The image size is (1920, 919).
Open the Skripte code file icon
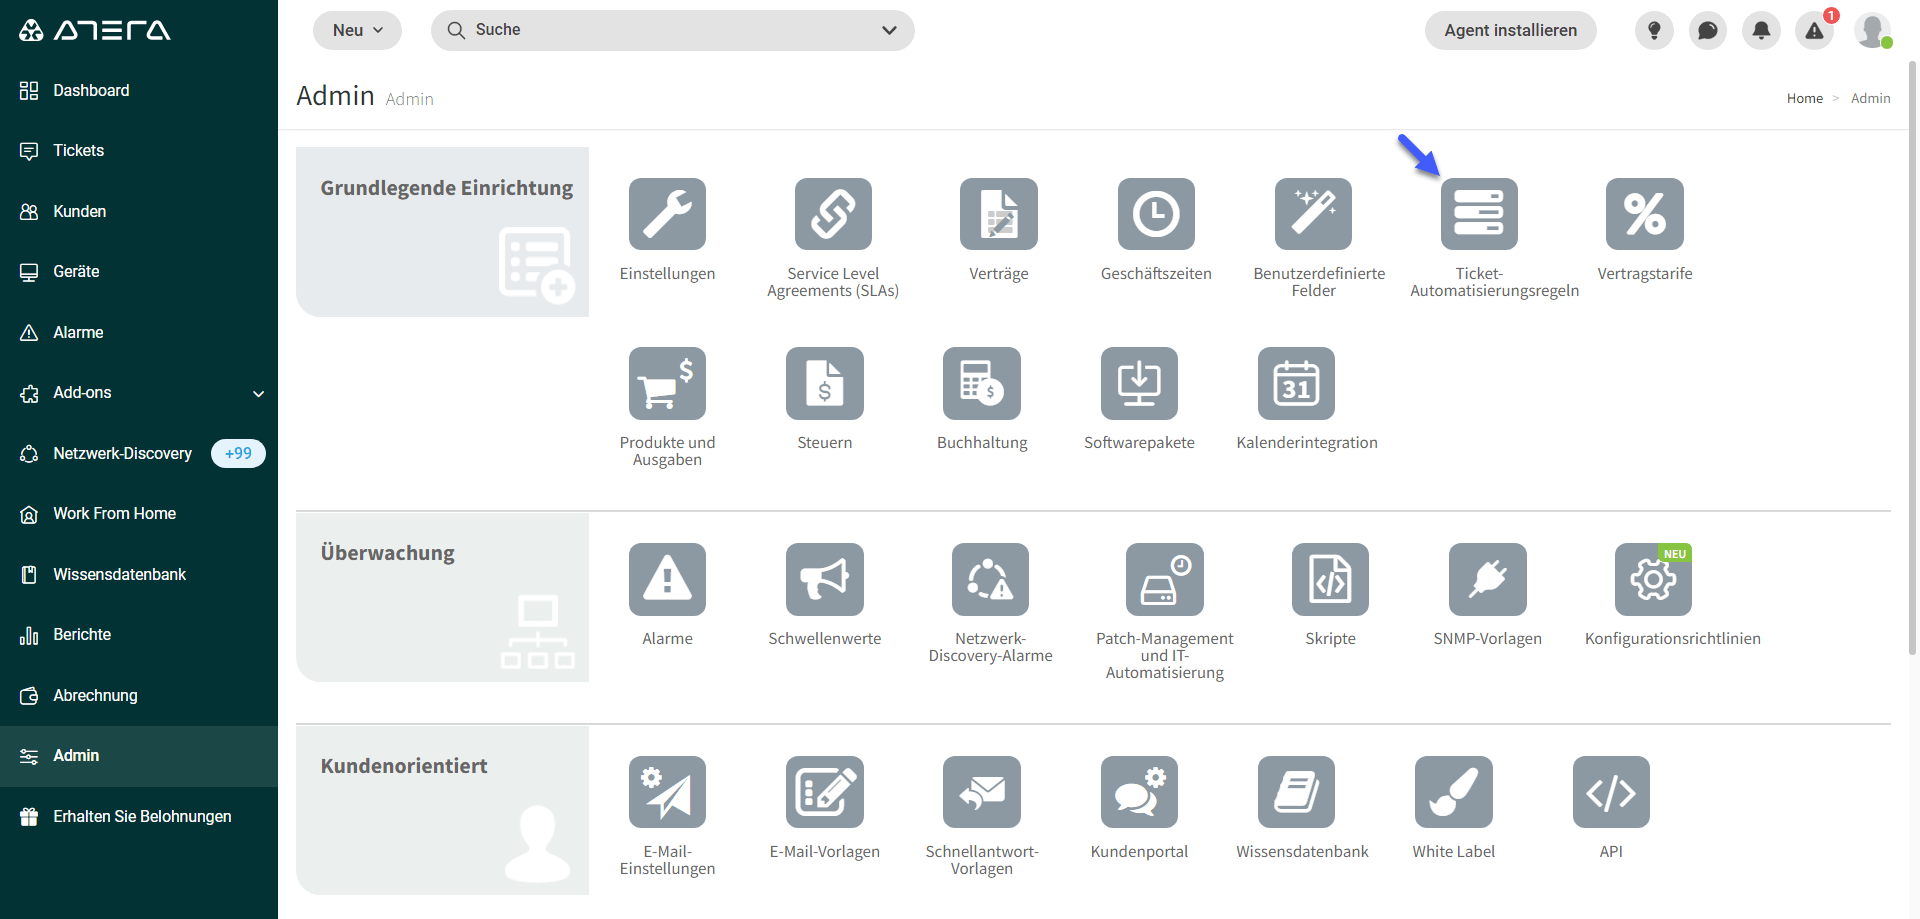pos(1330,579)
